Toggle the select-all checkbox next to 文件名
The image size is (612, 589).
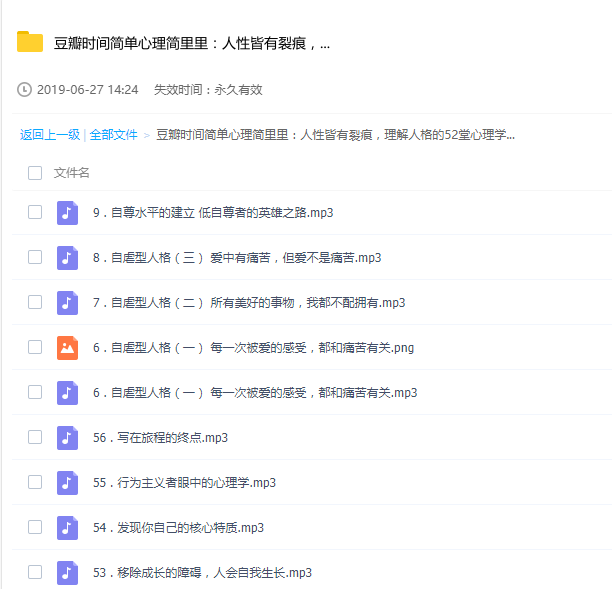[35, 173]
